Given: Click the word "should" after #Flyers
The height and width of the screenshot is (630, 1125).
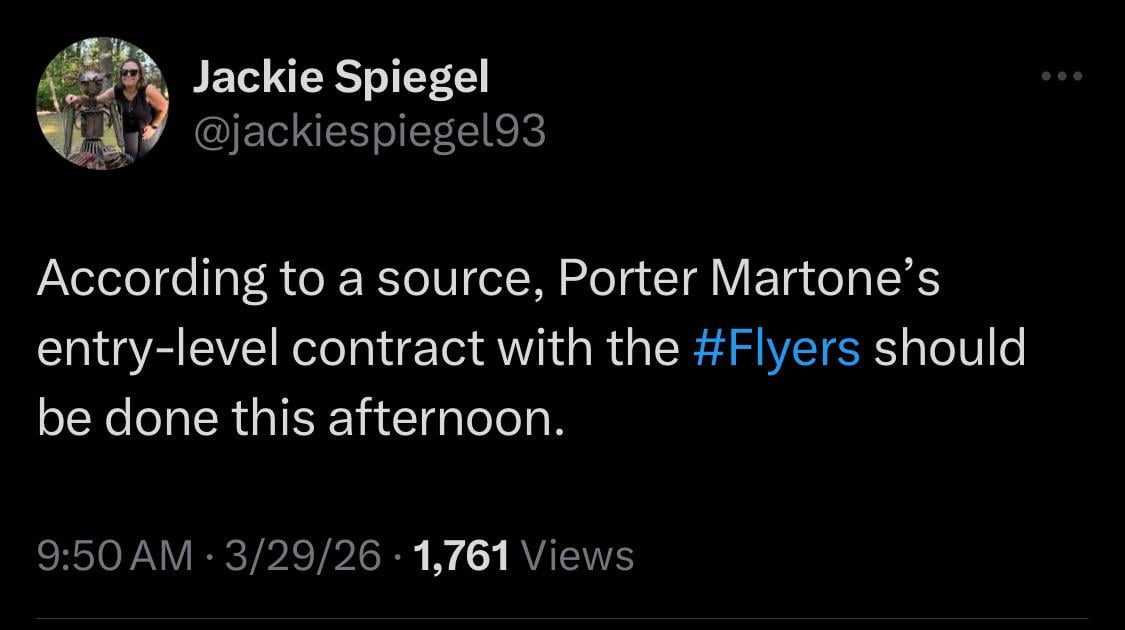Looking at the screenshot, I should (x=950, y=347).
